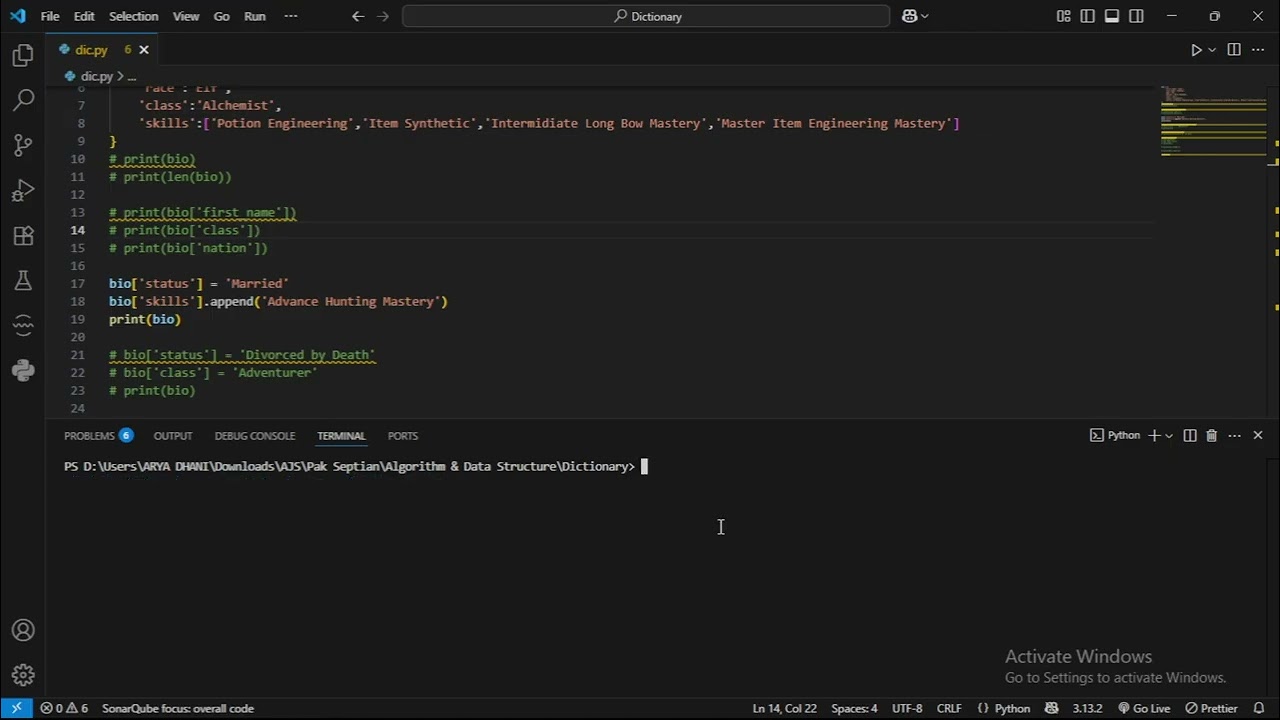1280x720 pixels.
Task: Open the View menu
Action: [x=186, y=16]
